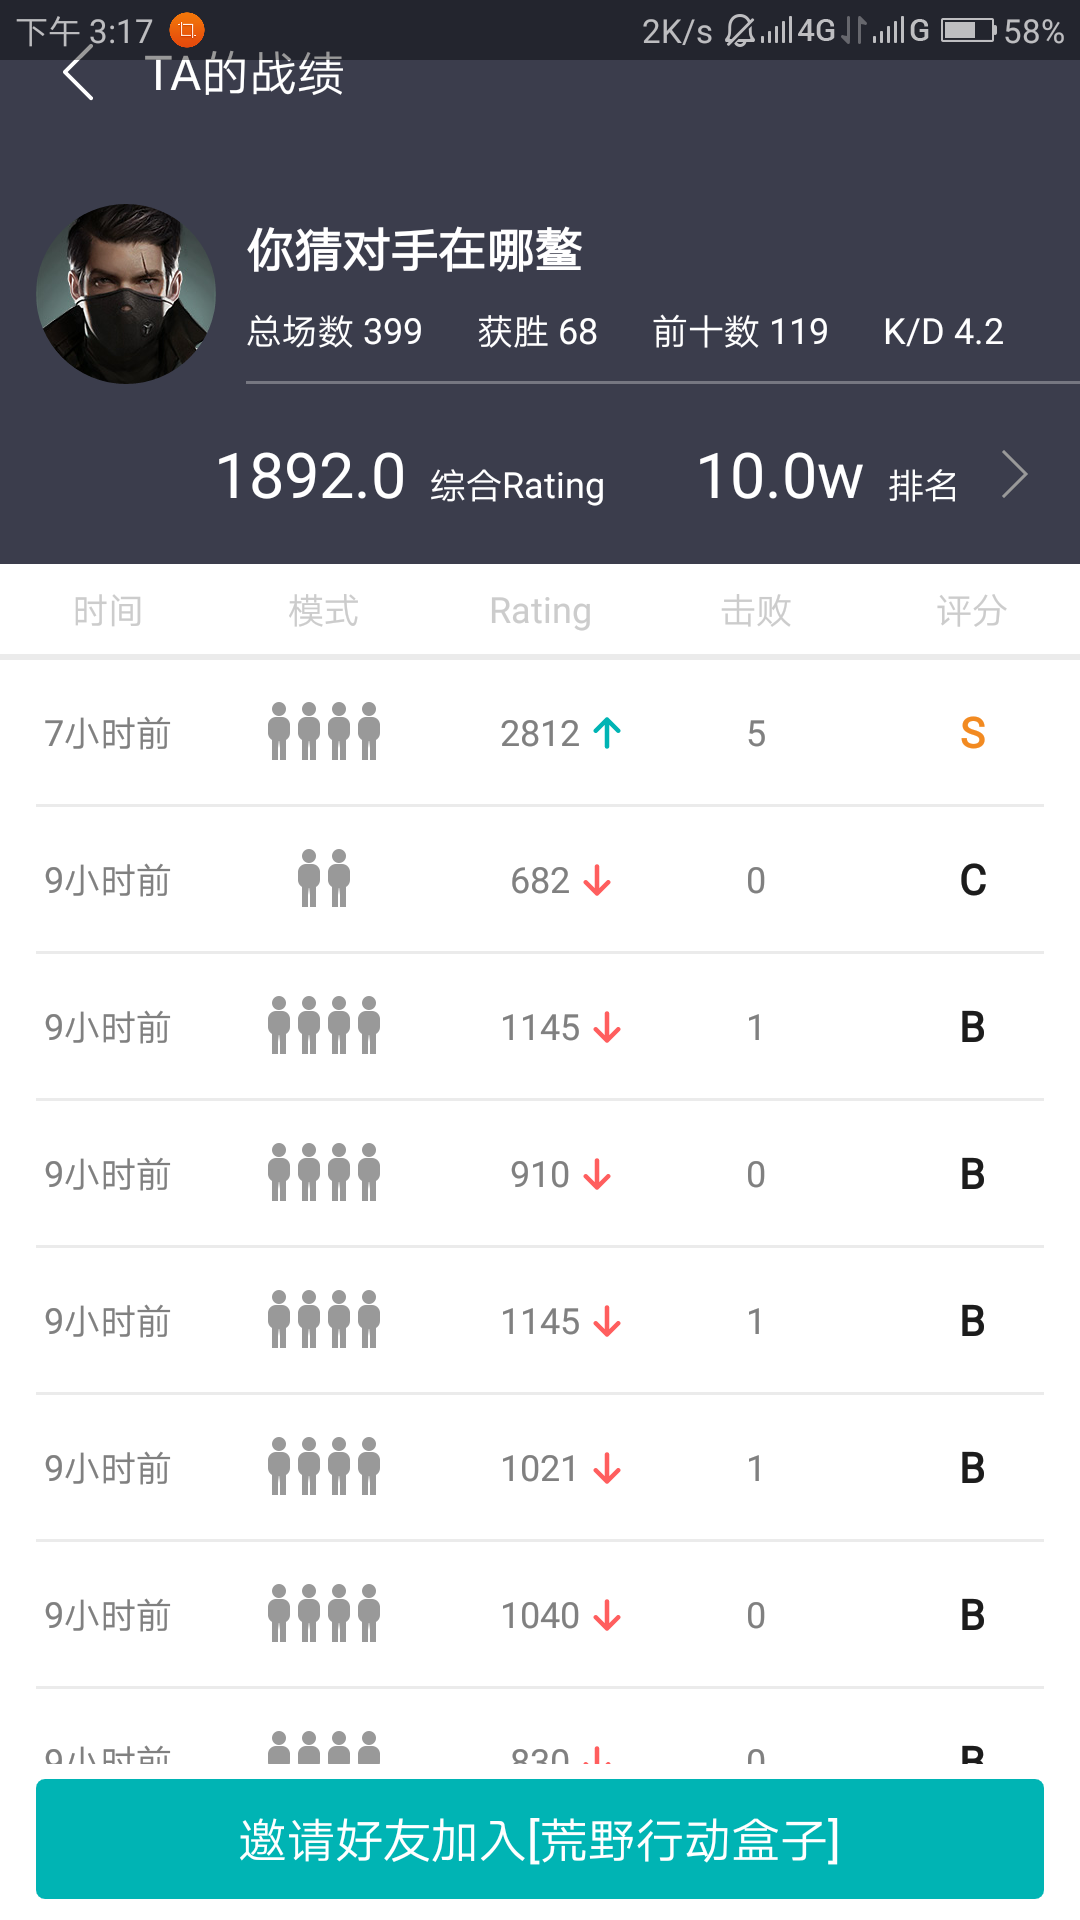Viewport: 1080px width, 1920px height.
Task: Select the 击败 column header
Action: point(756,610)
